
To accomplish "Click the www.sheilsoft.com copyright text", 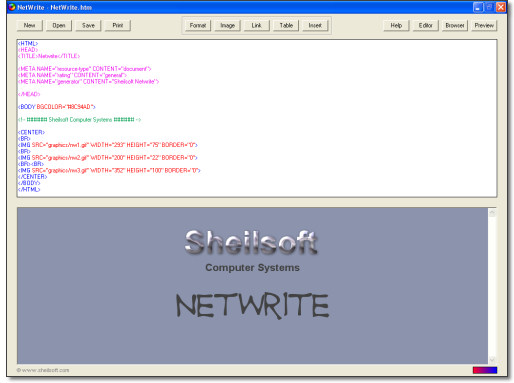I will point(43,370).
